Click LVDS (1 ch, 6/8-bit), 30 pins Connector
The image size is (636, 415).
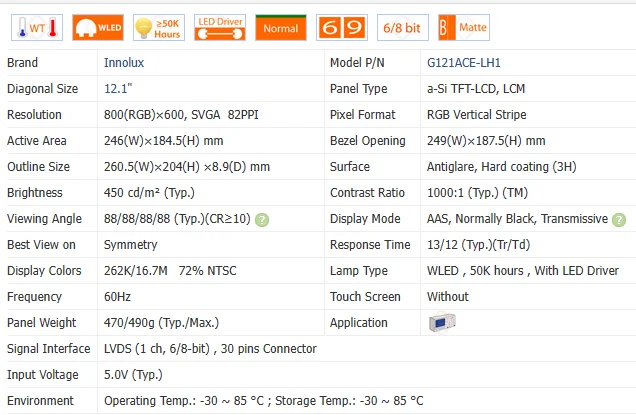pyautogui.click(x=210, y=349)
